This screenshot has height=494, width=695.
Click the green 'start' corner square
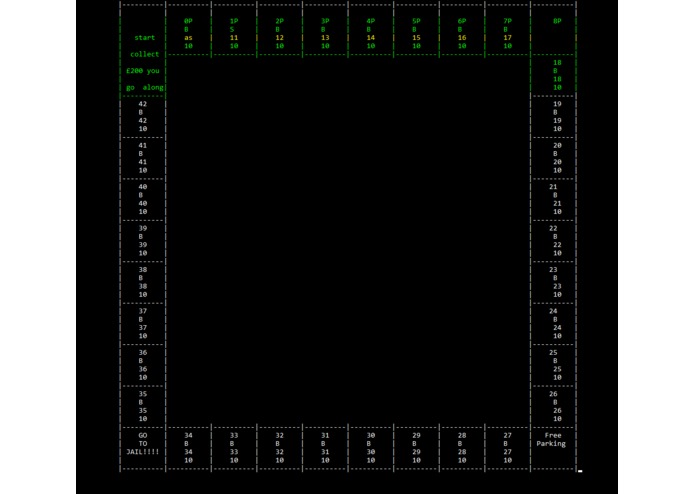point(143,50)
